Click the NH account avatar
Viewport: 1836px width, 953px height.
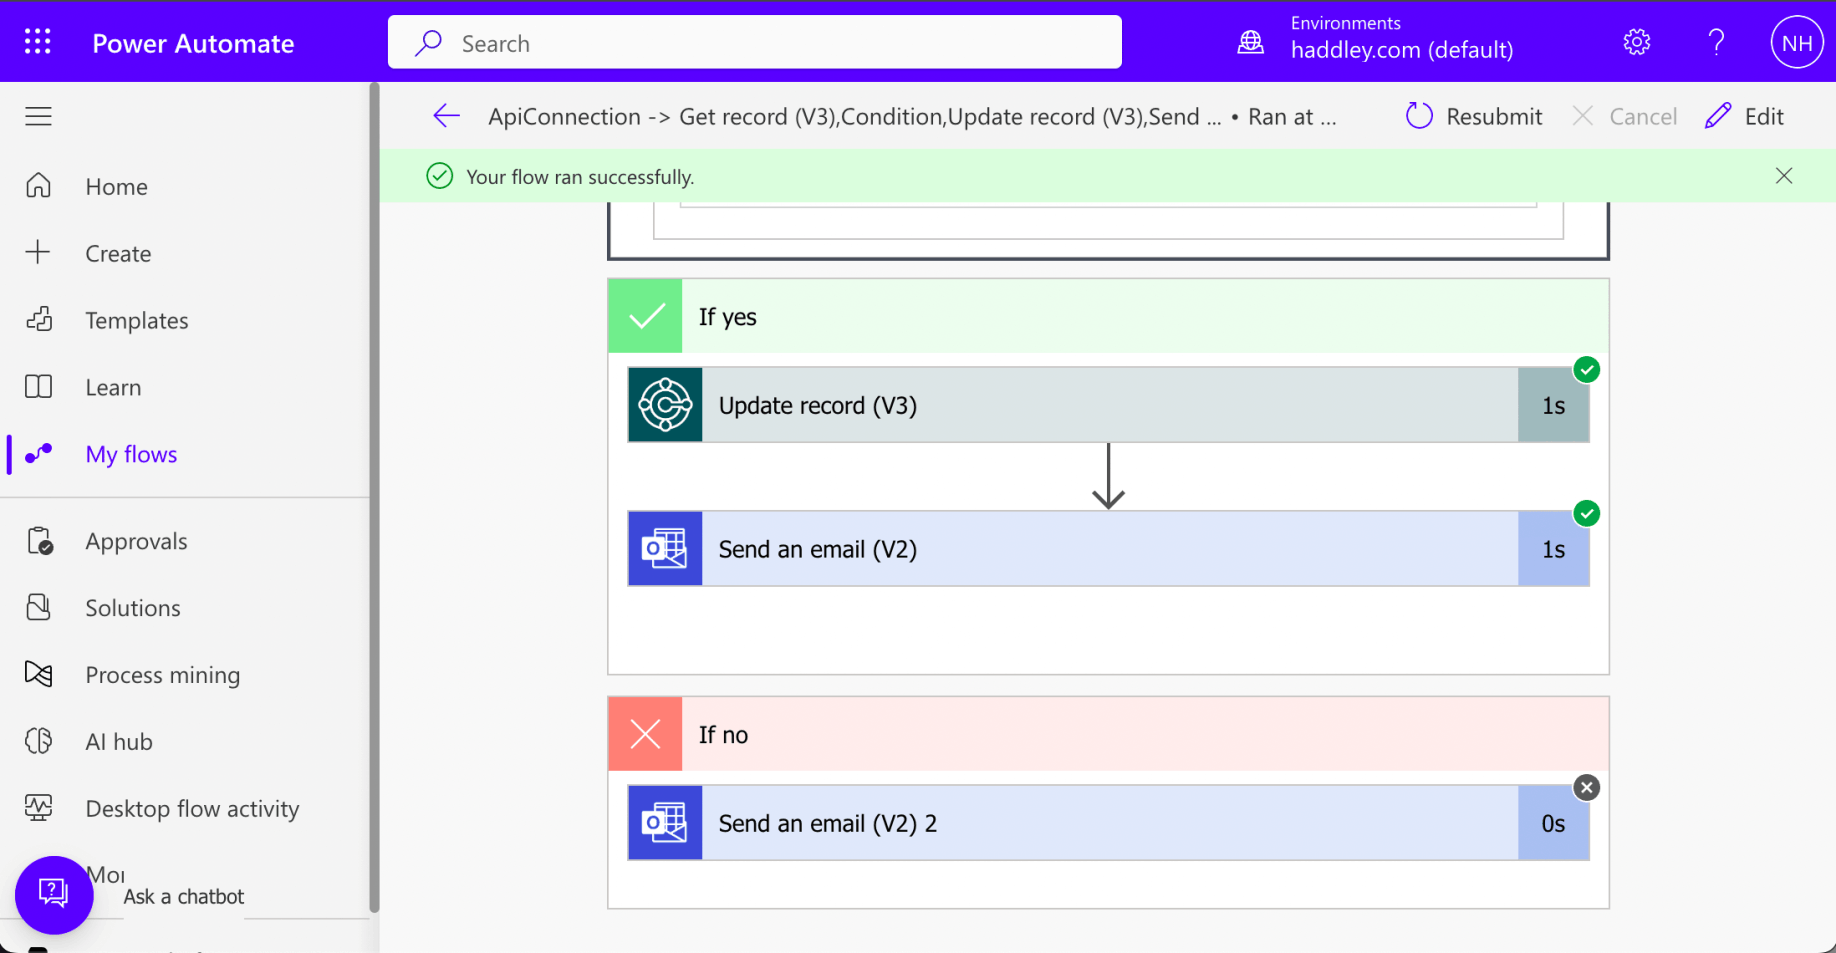pyautogui.click(x=1796, y=43)
